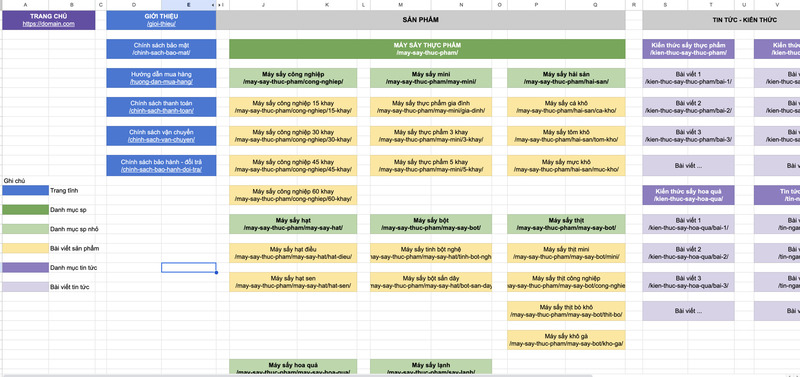Select the Máy sấy thịt mini cell
Screen dimensions: 800x377
pyautogui.click(x=566, y=253)
